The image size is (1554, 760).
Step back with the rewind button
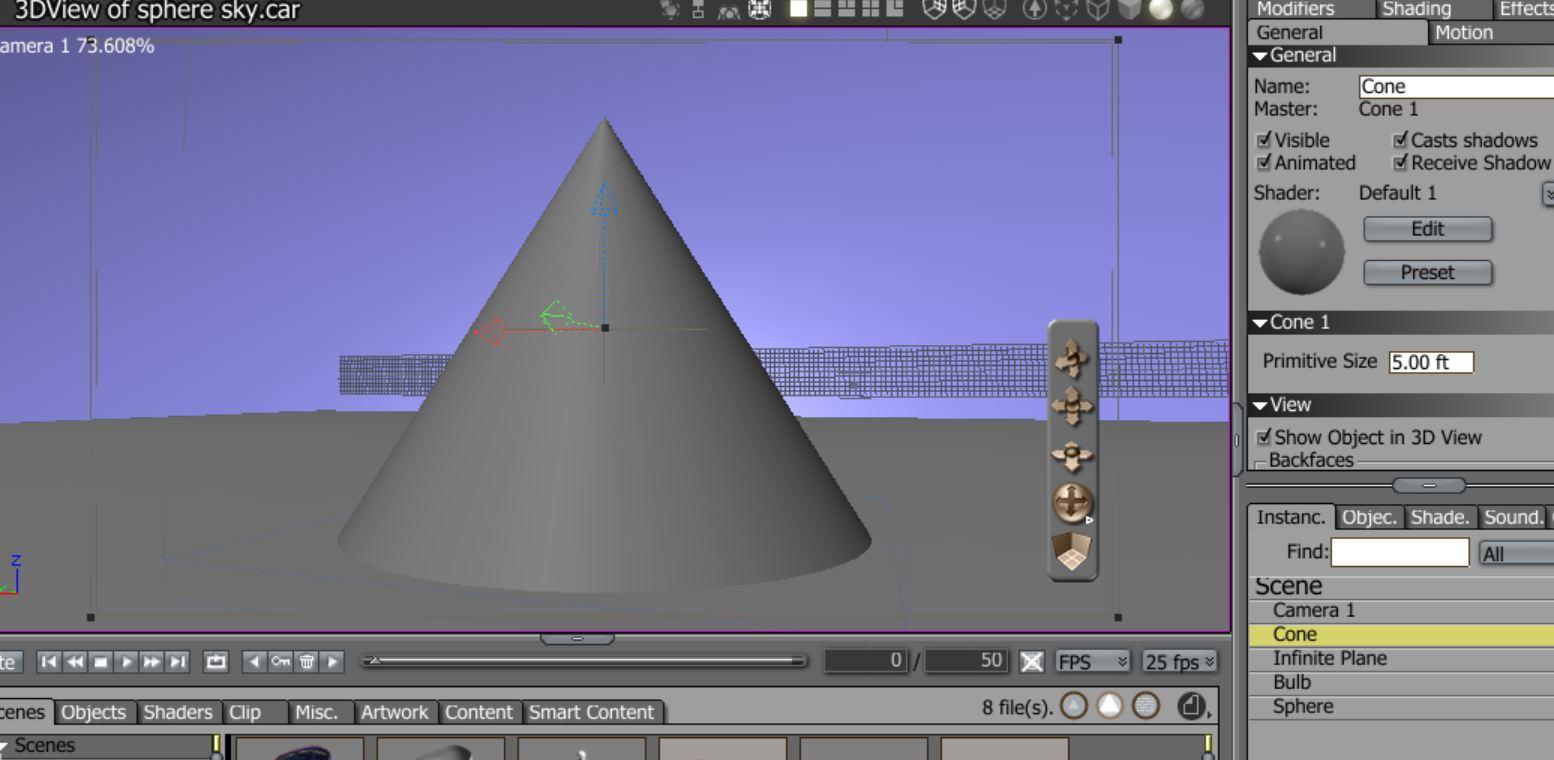pos(74,661)
